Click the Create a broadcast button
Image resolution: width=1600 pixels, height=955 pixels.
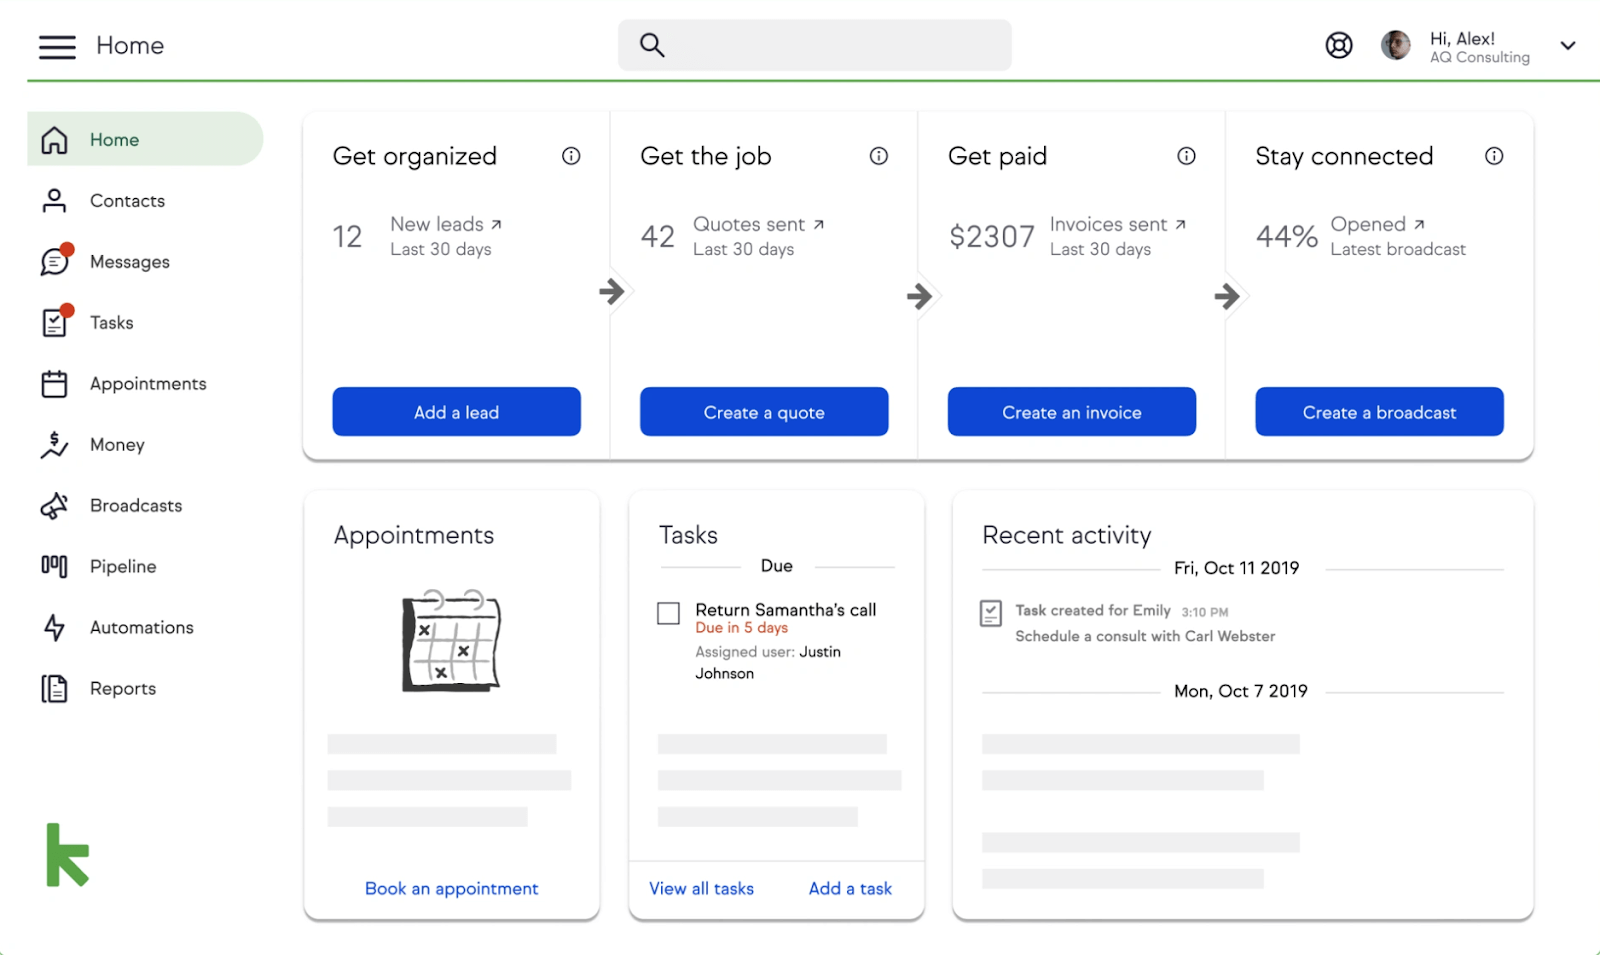pyautogui.click(x=1380, y=412)
